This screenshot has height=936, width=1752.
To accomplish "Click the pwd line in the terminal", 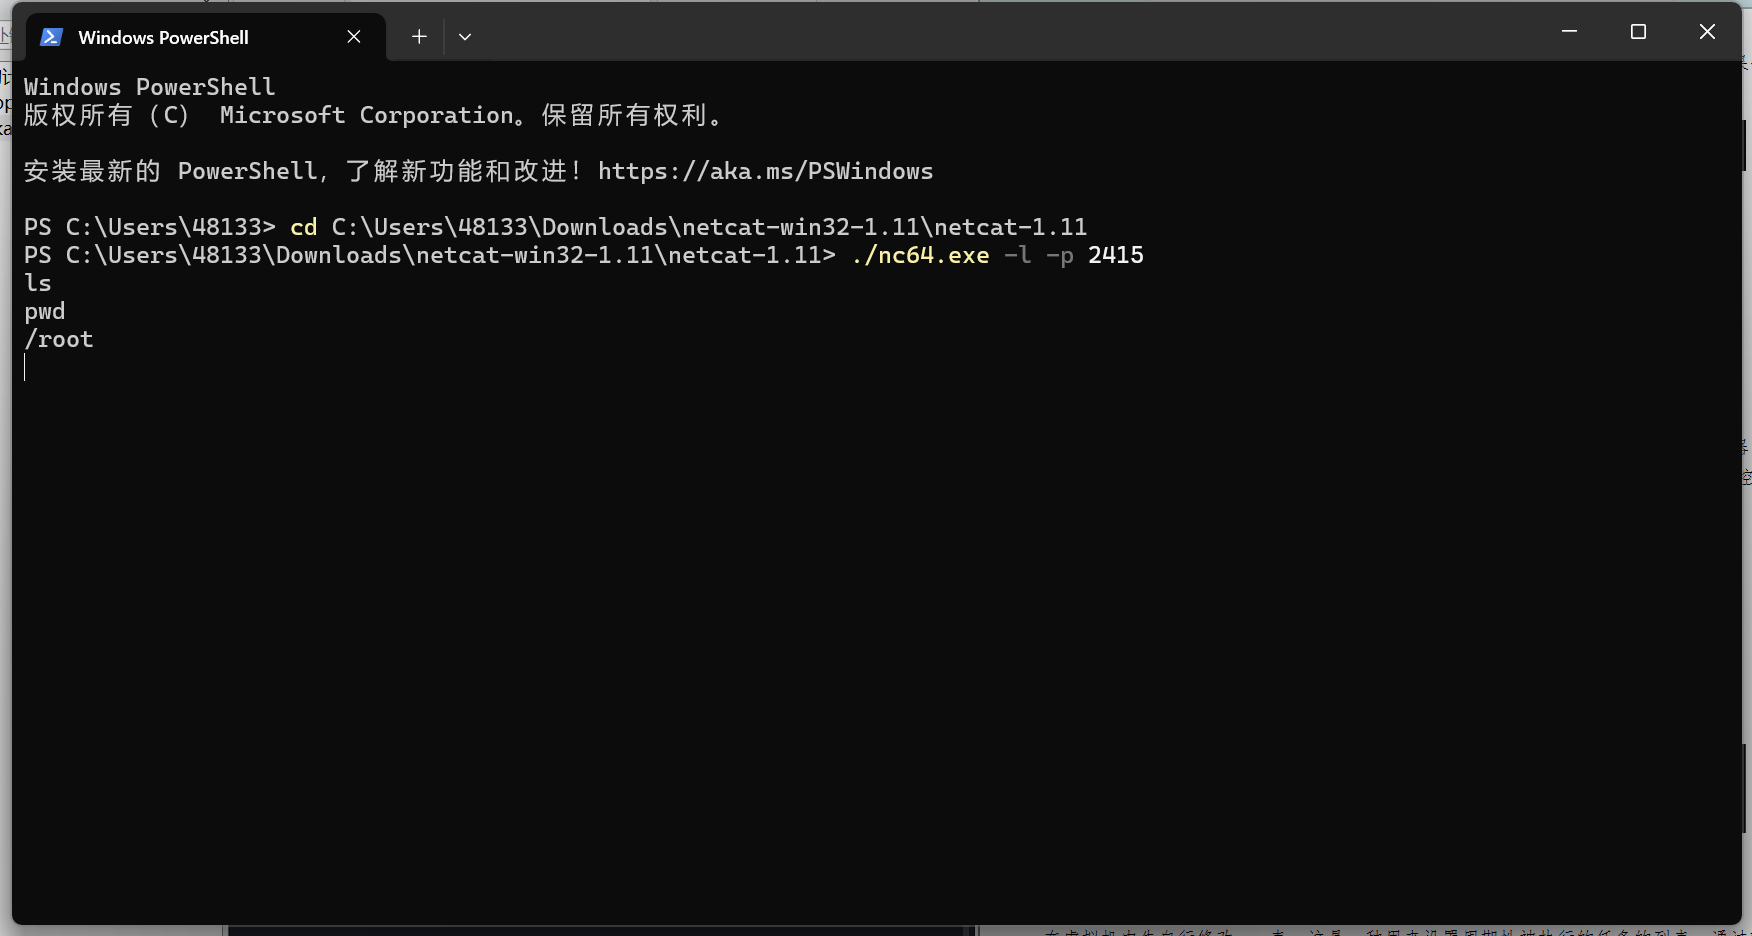I will [45, 311].
